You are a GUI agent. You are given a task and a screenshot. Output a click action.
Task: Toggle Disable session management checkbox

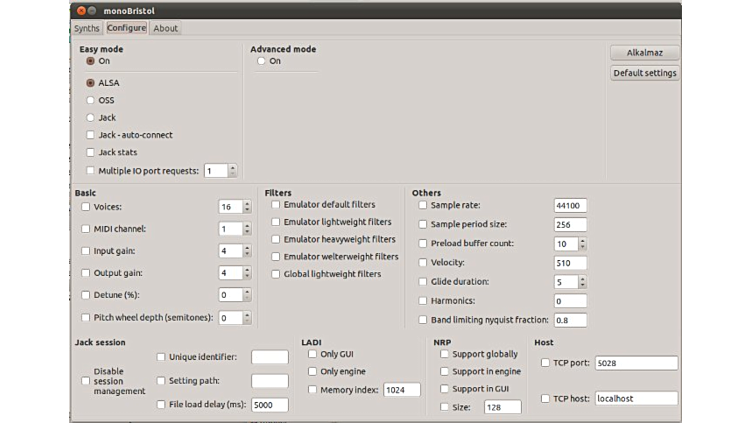coord(86,381)
